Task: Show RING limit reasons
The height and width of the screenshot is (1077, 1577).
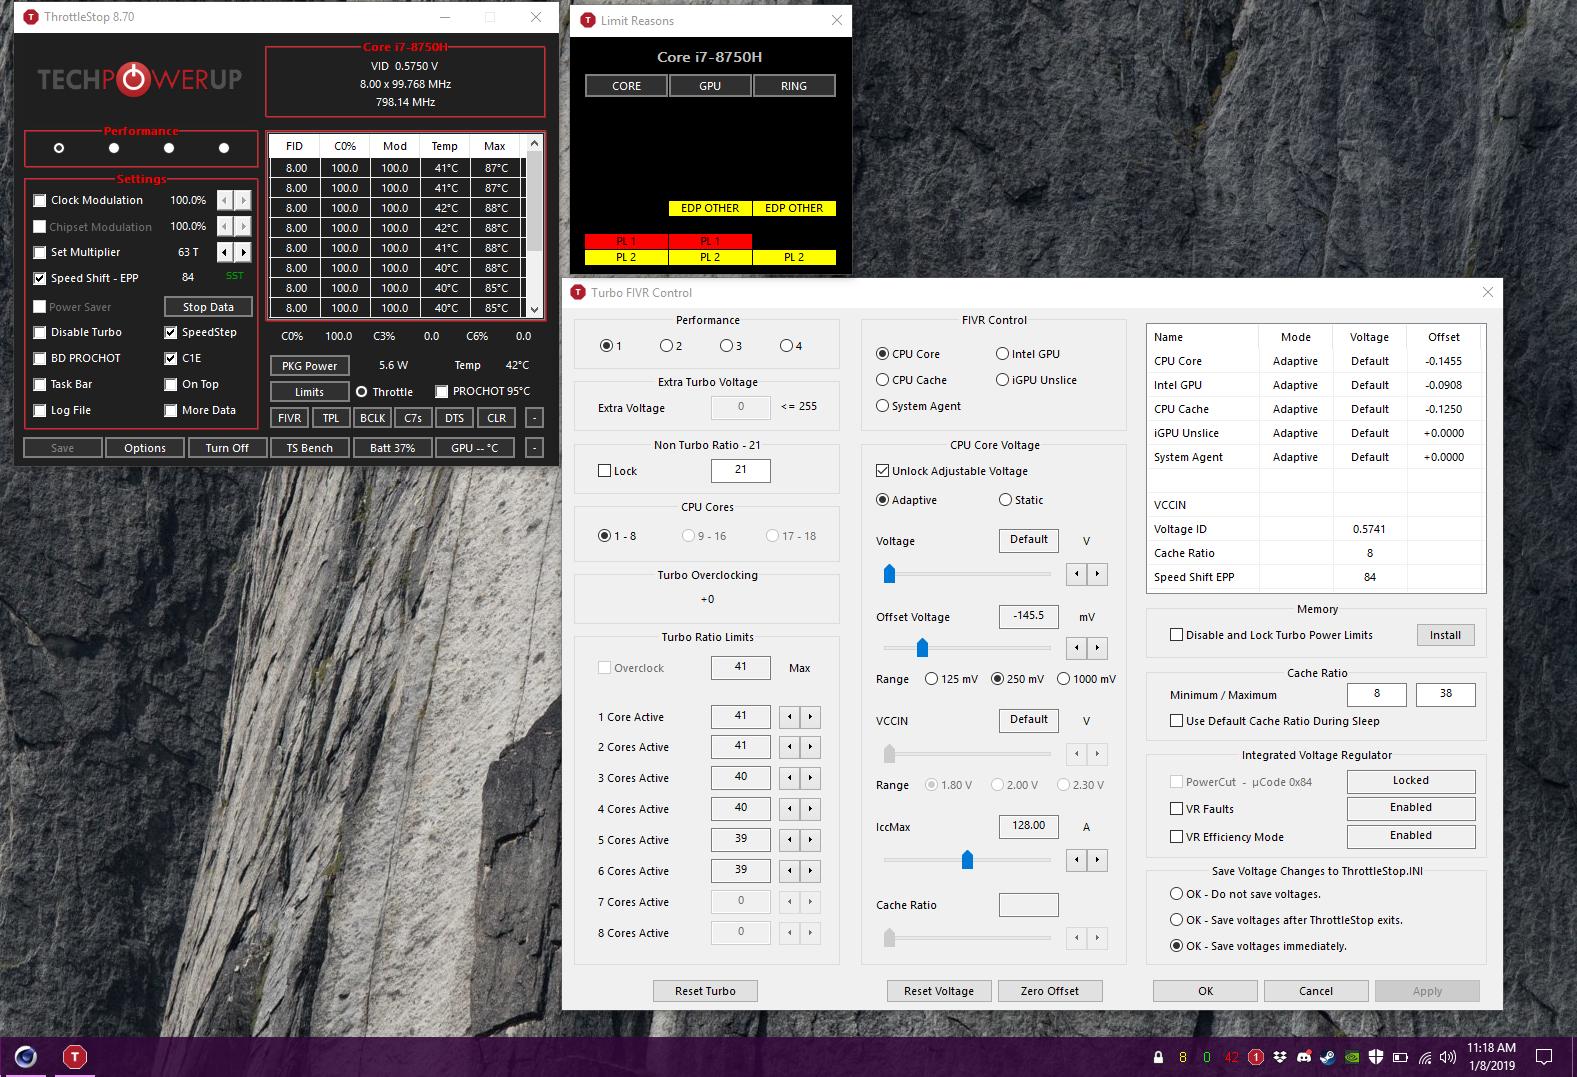Action: coord(794,86)
